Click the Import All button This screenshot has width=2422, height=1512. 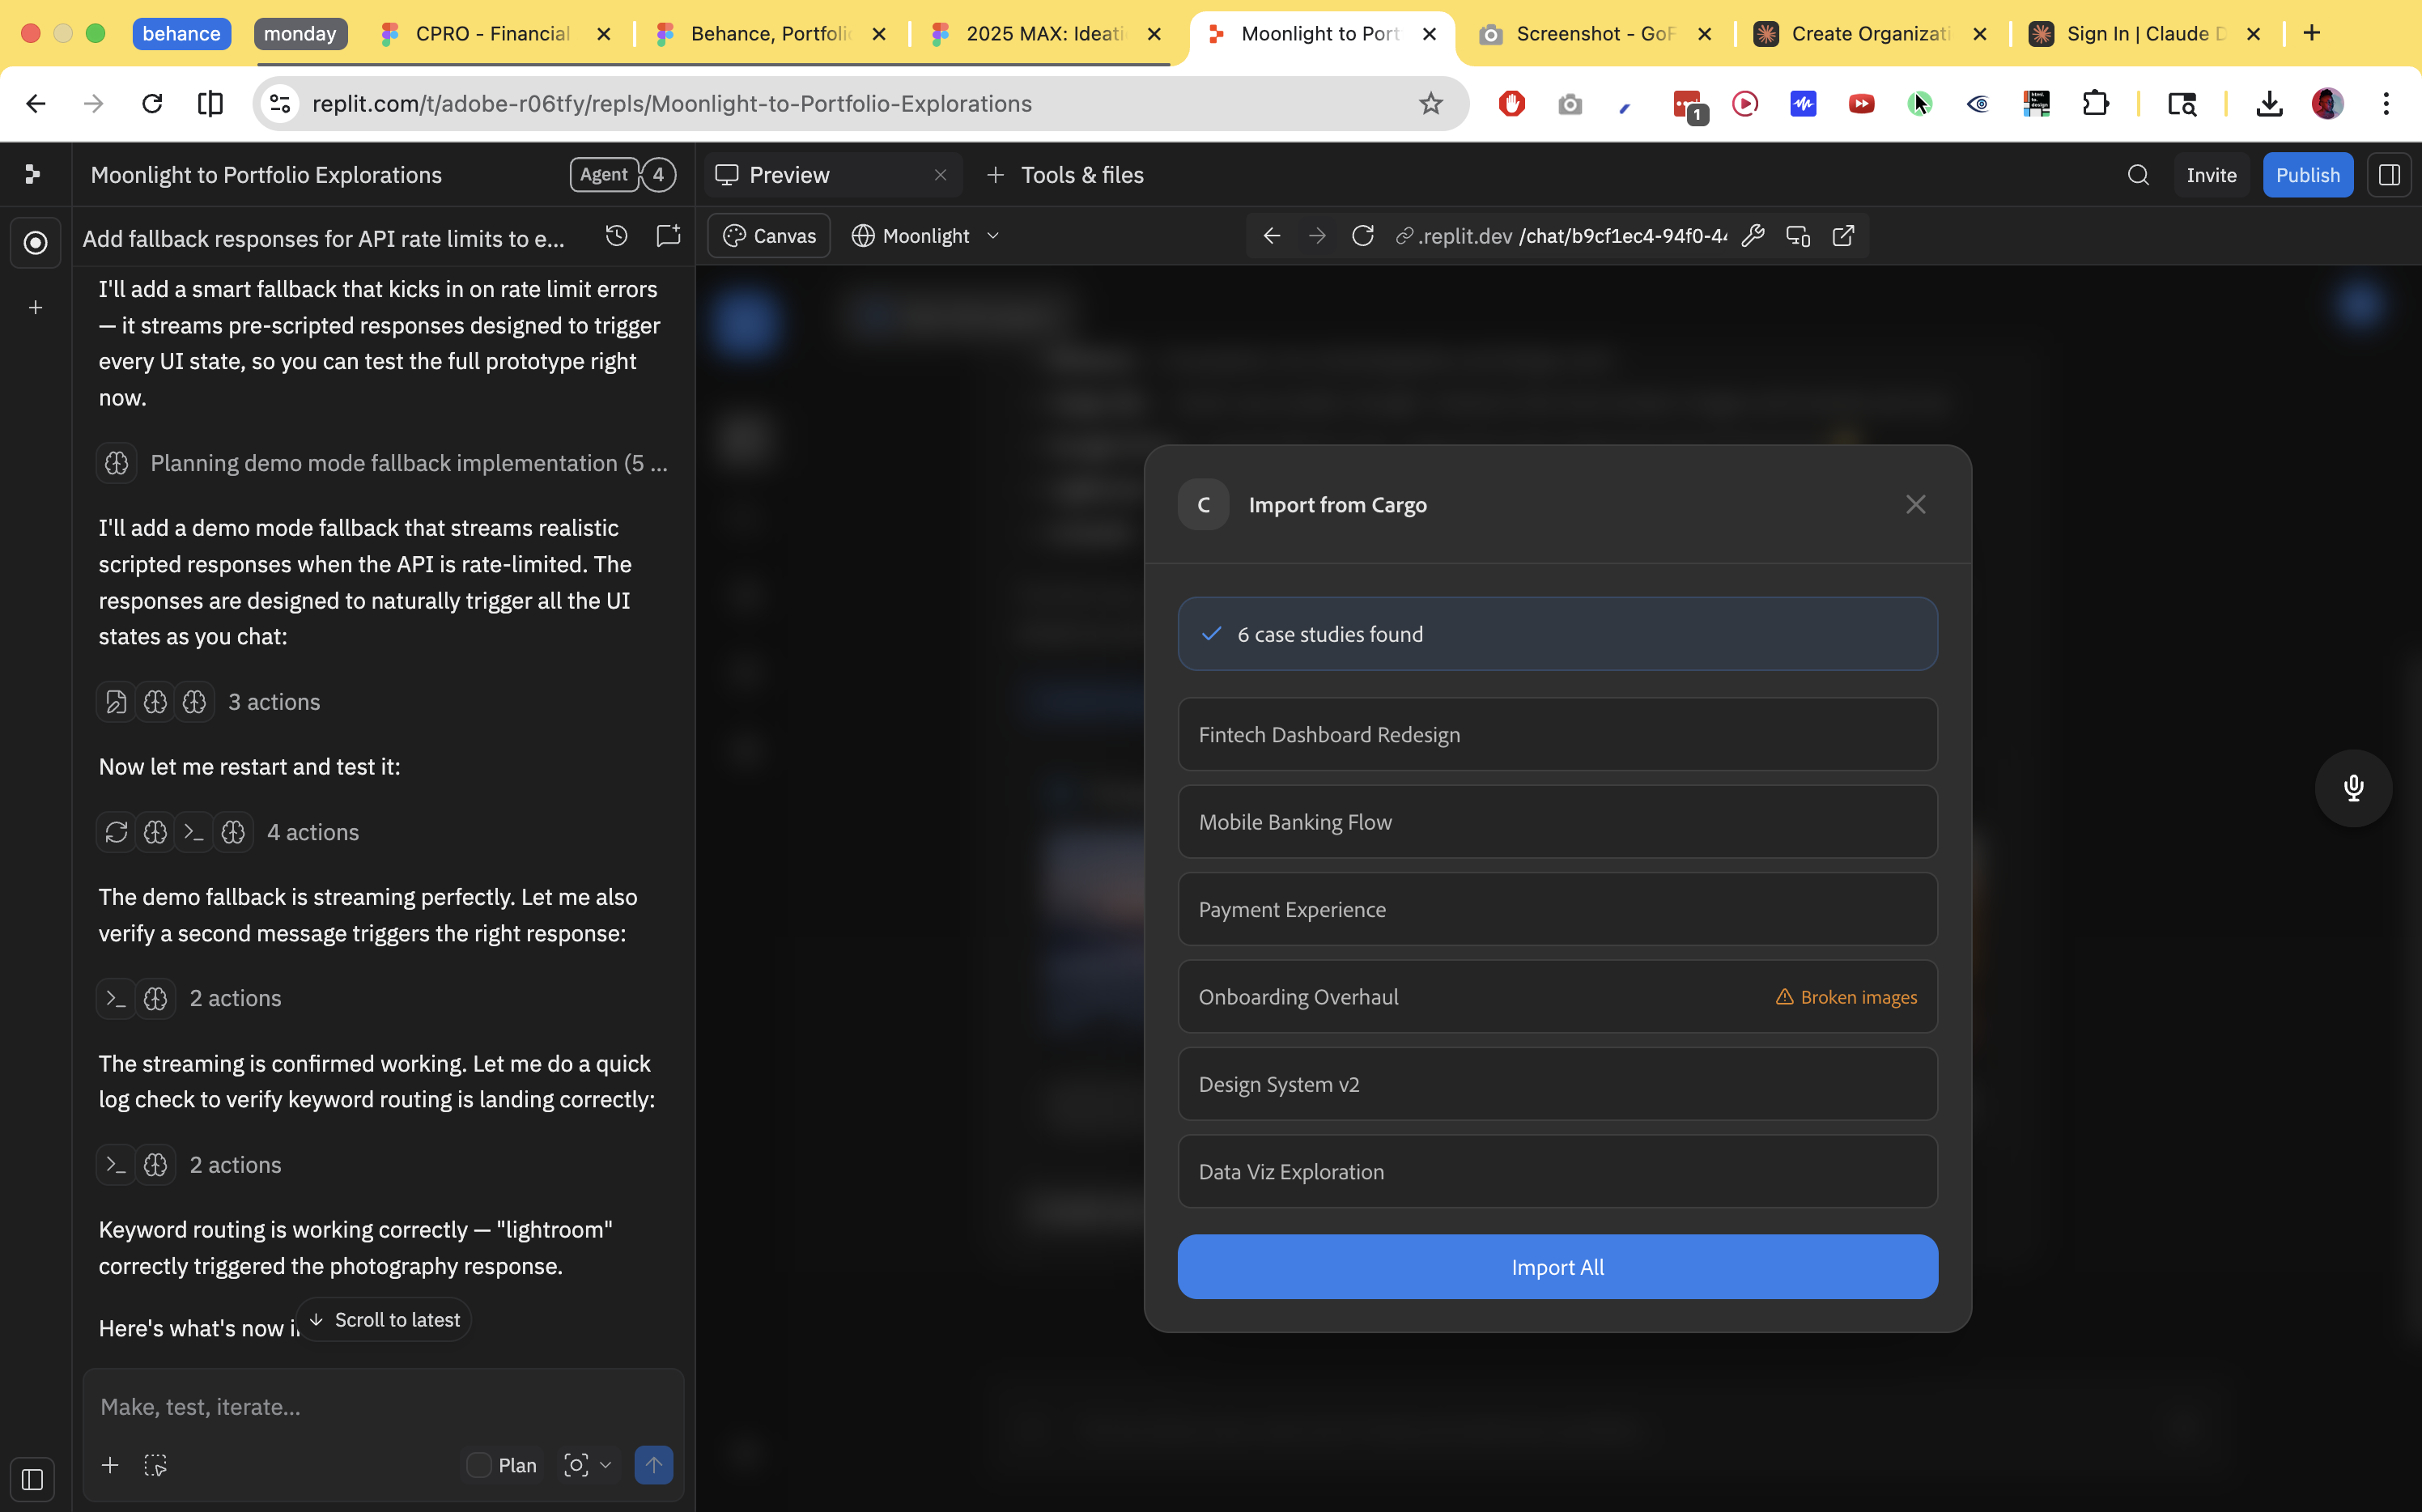coord(1557,1267)
